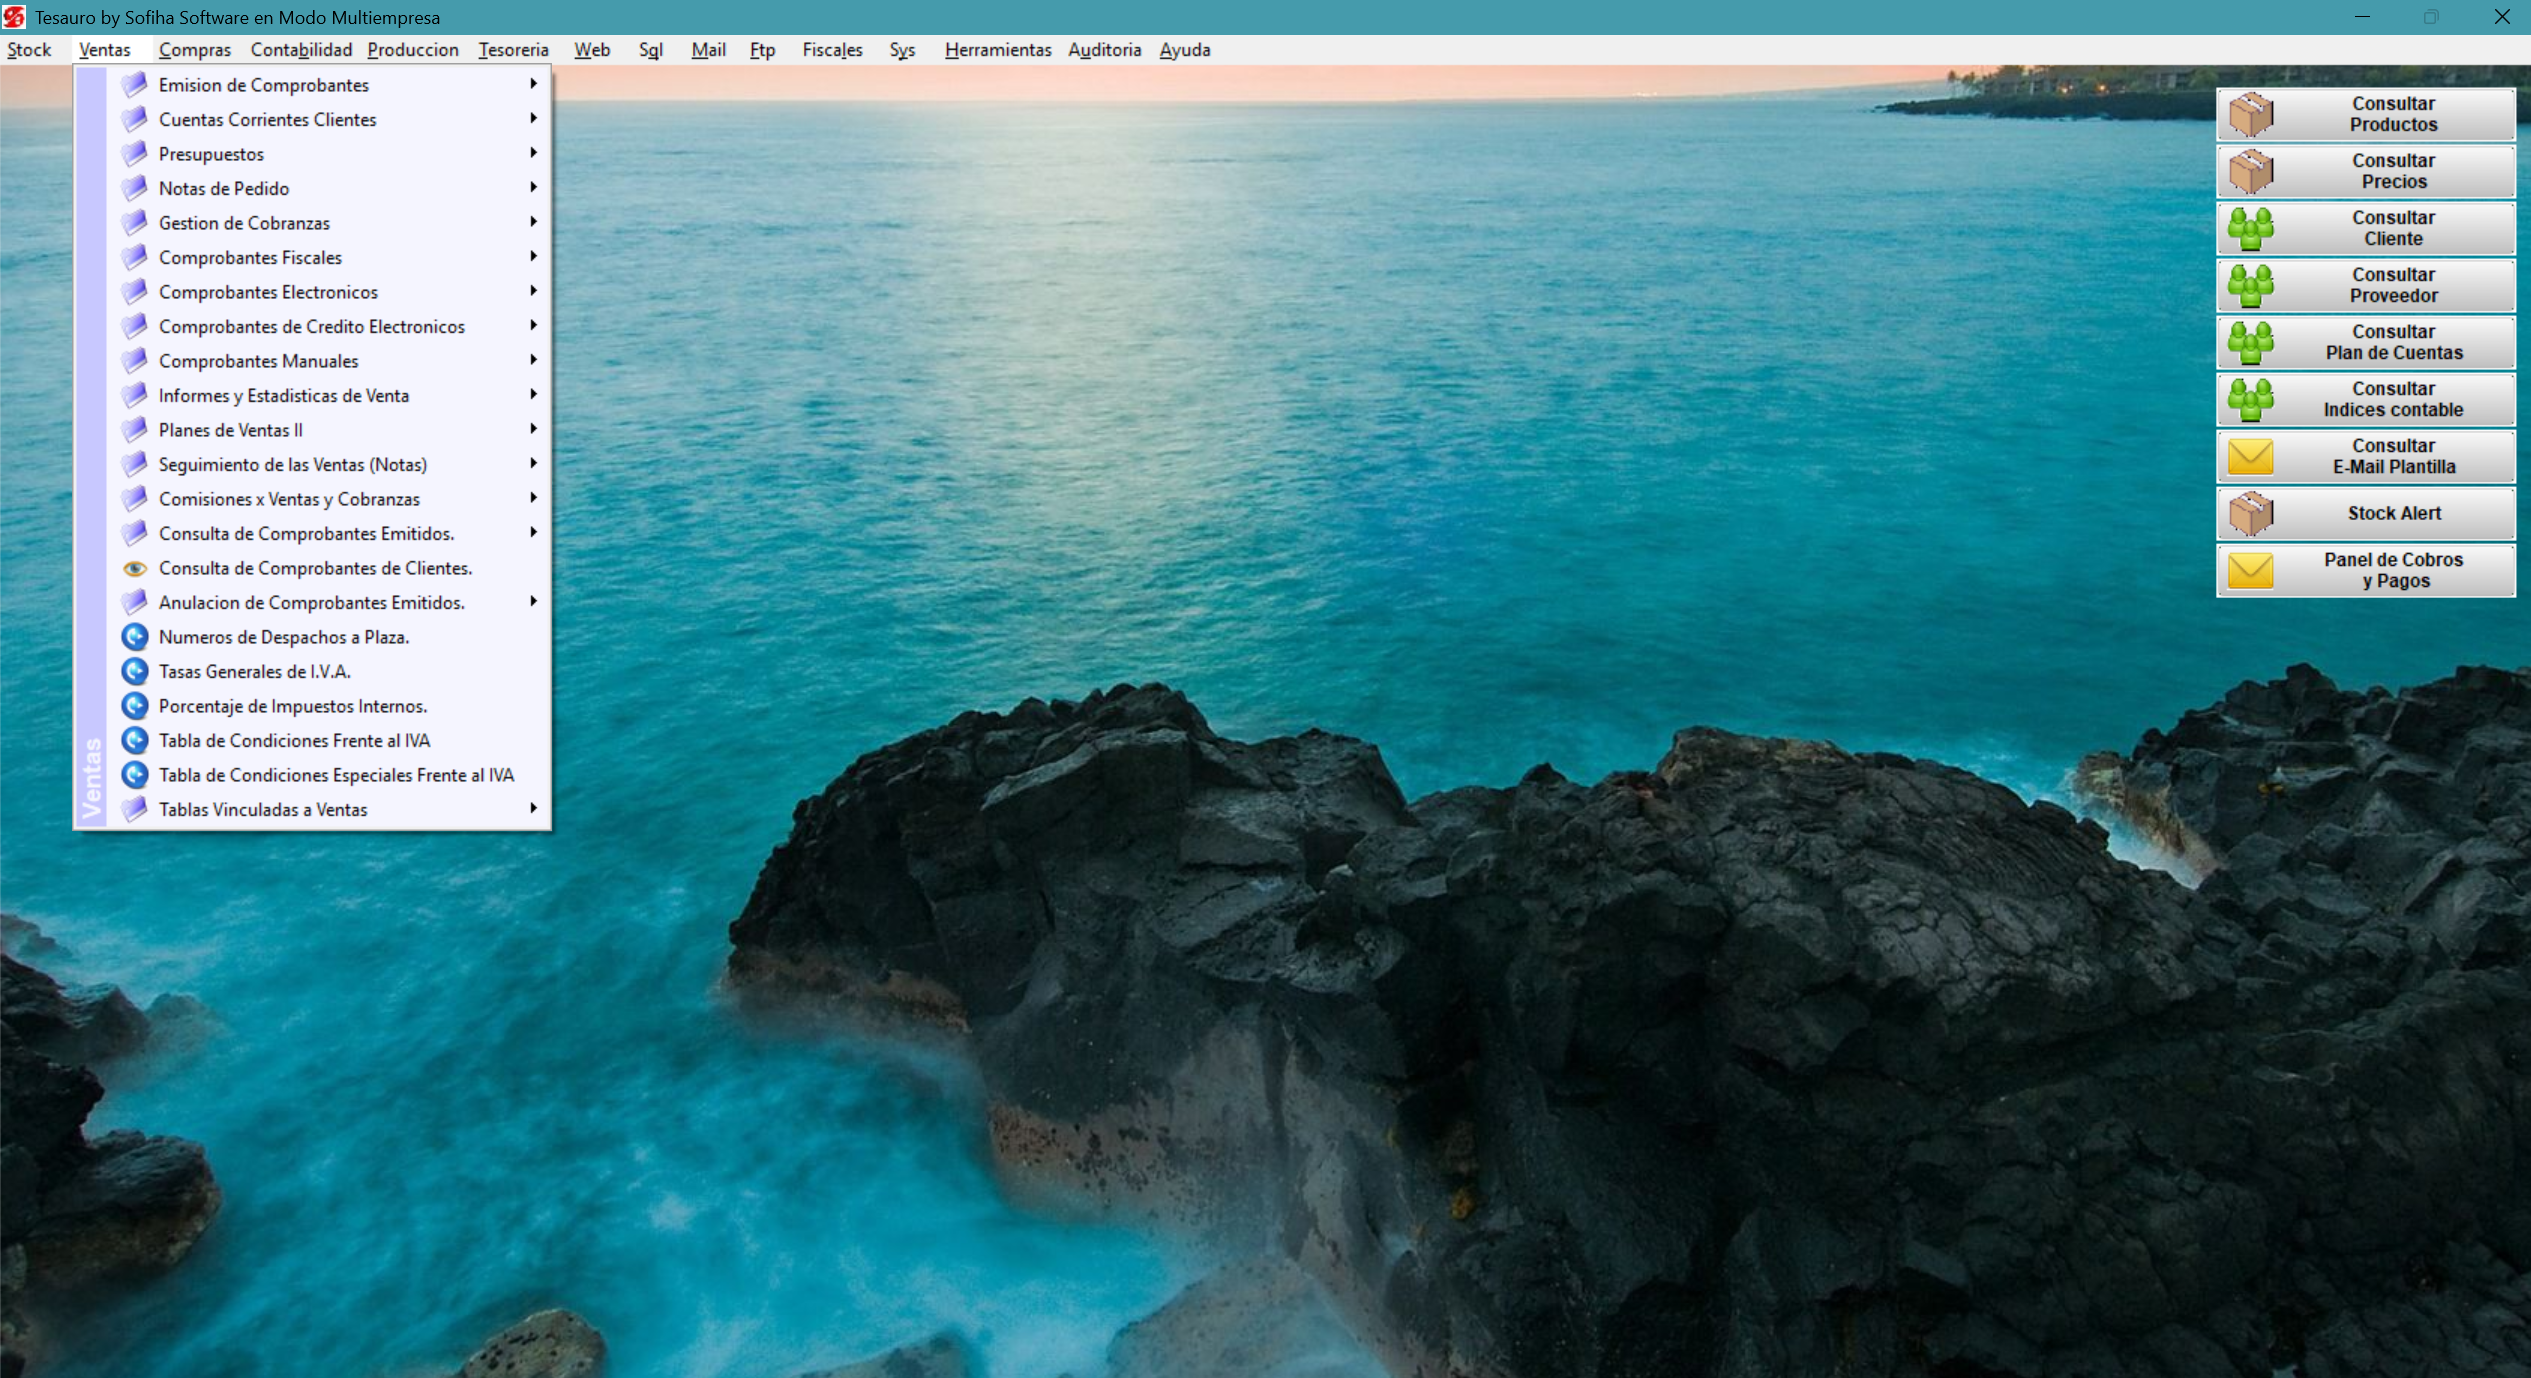Click the box icon beside Consultar Productos

point(2251,115)
